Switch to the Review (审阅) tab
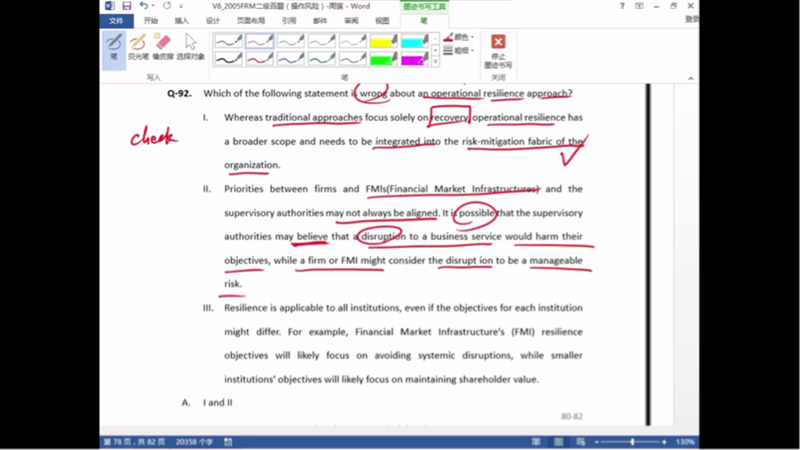800x450 pixels. tap(351, 21)
